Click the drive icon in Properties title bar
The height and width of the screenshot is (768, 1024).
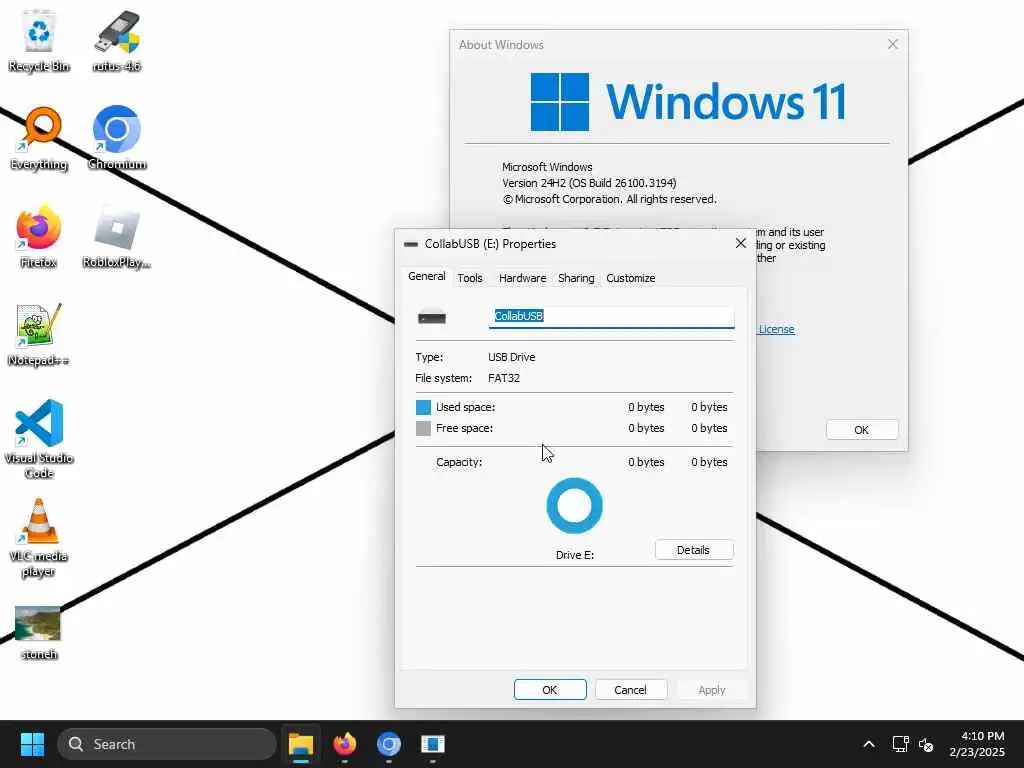point(411,244)
